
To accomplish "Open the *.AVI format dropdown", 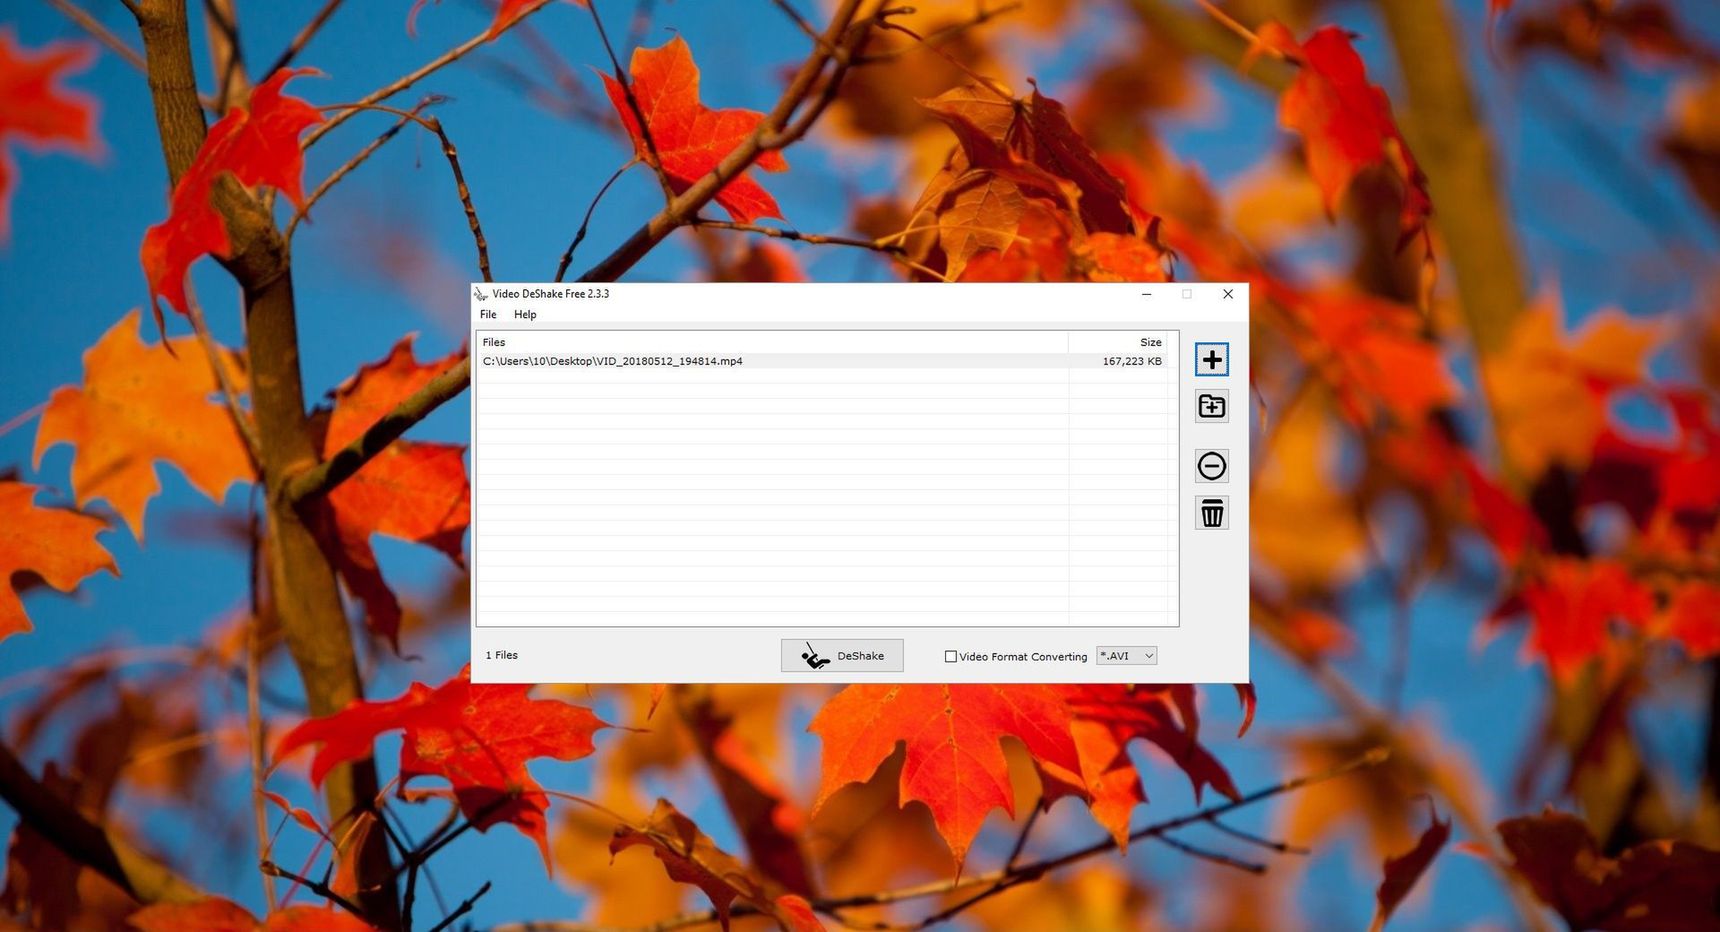I will pos(1127,656).
